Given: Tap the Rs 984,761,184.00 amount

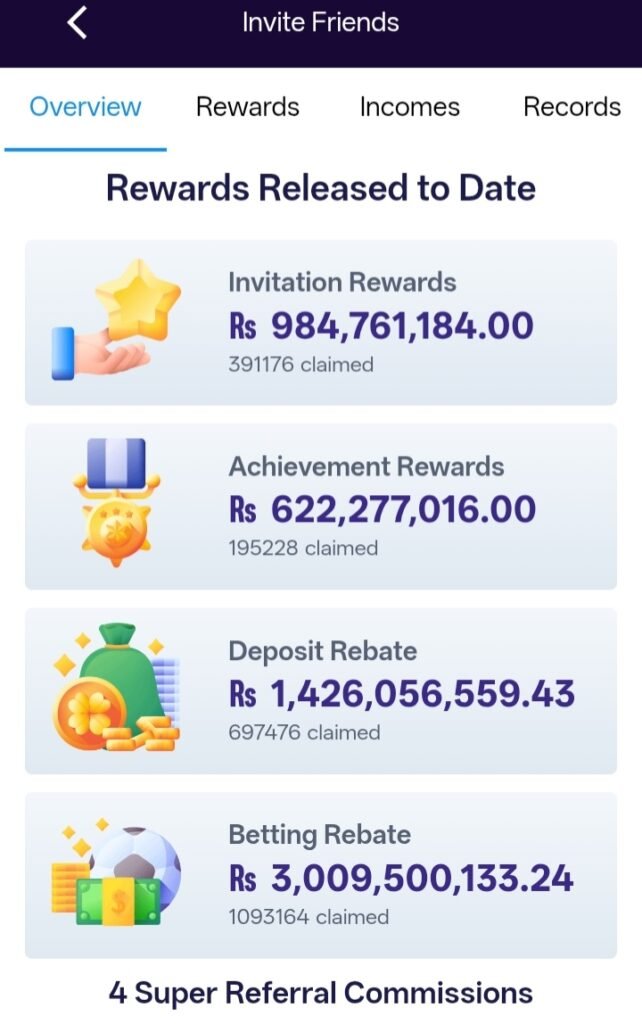Looking at the screenshot, I should pos(381,325).
